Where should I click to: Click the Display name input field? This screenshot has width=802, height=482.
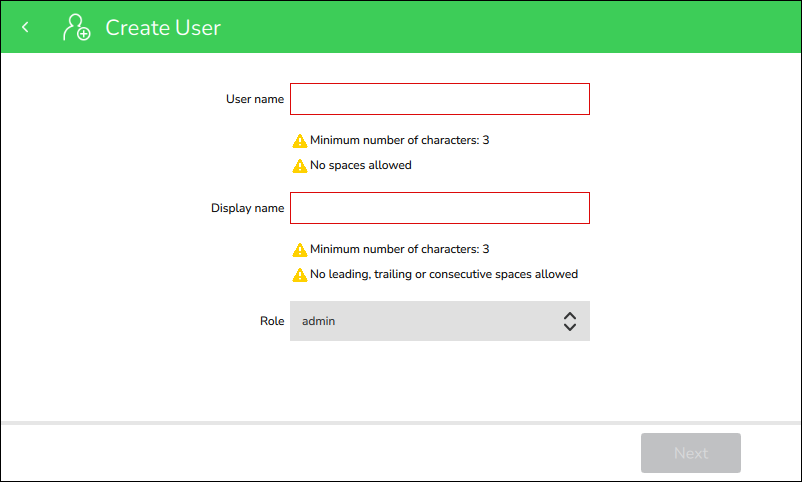point(440,208)
